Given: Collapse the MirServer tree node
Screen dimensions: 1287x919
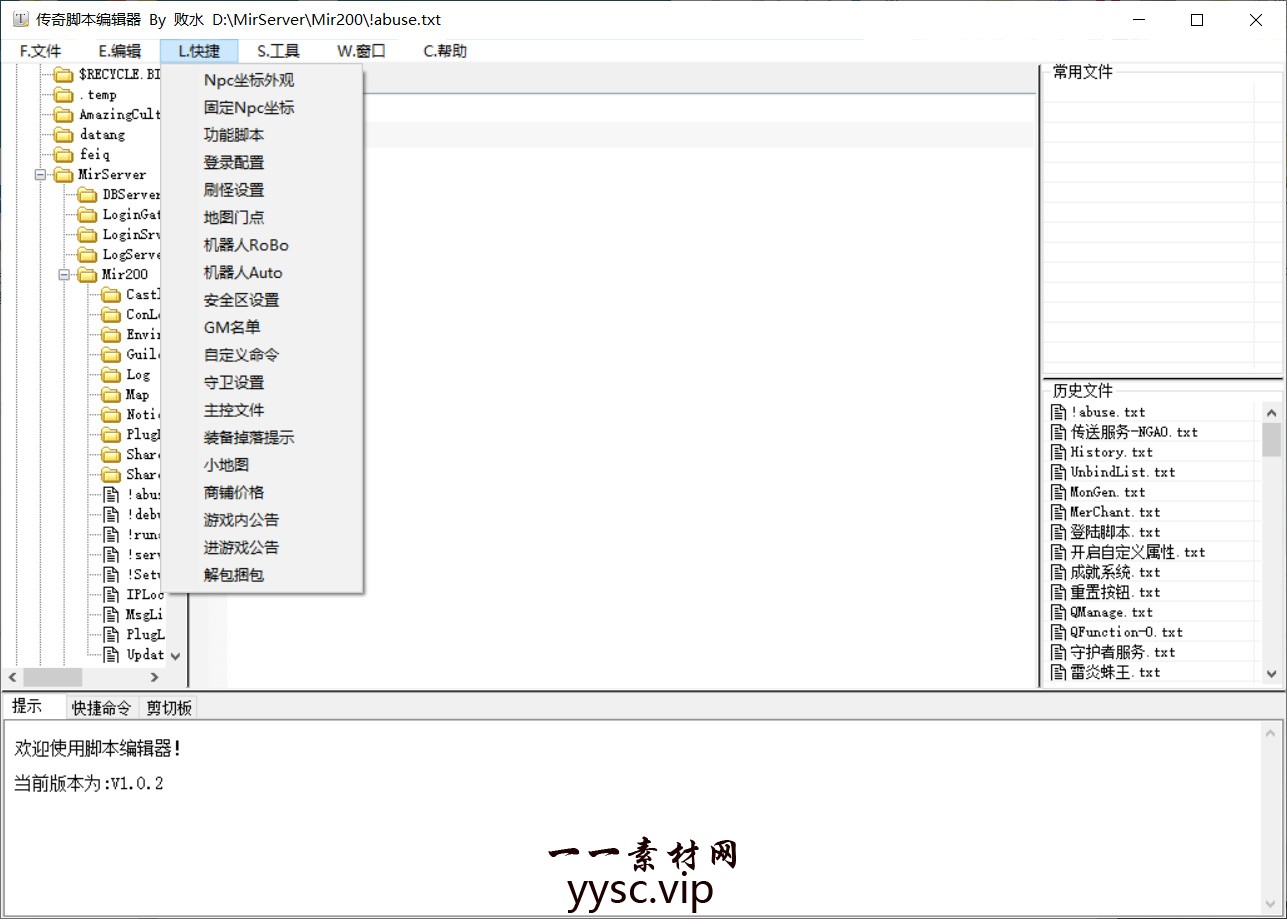Looking at the screenshot, I should click(x=41, y=175).
